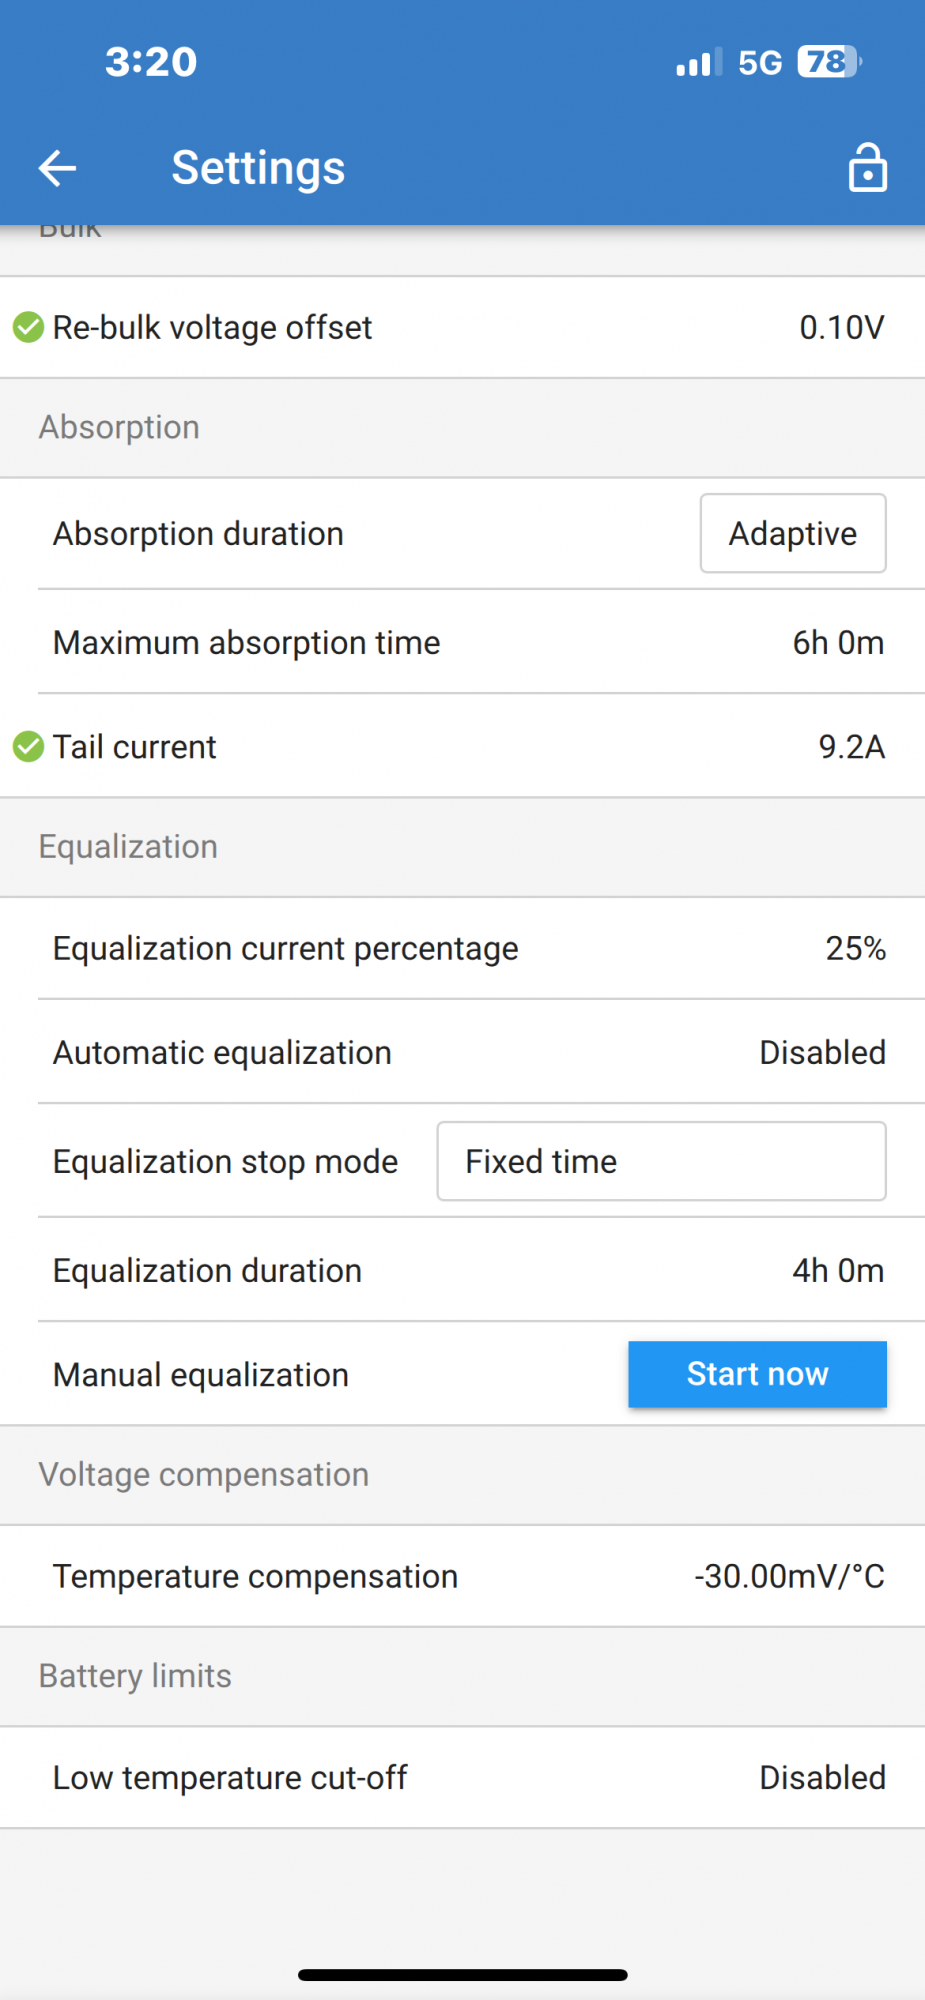Open Equalization duration 4h 0m setting
This screenshot has height=2000, width=925.
[x=837, y=1271]
